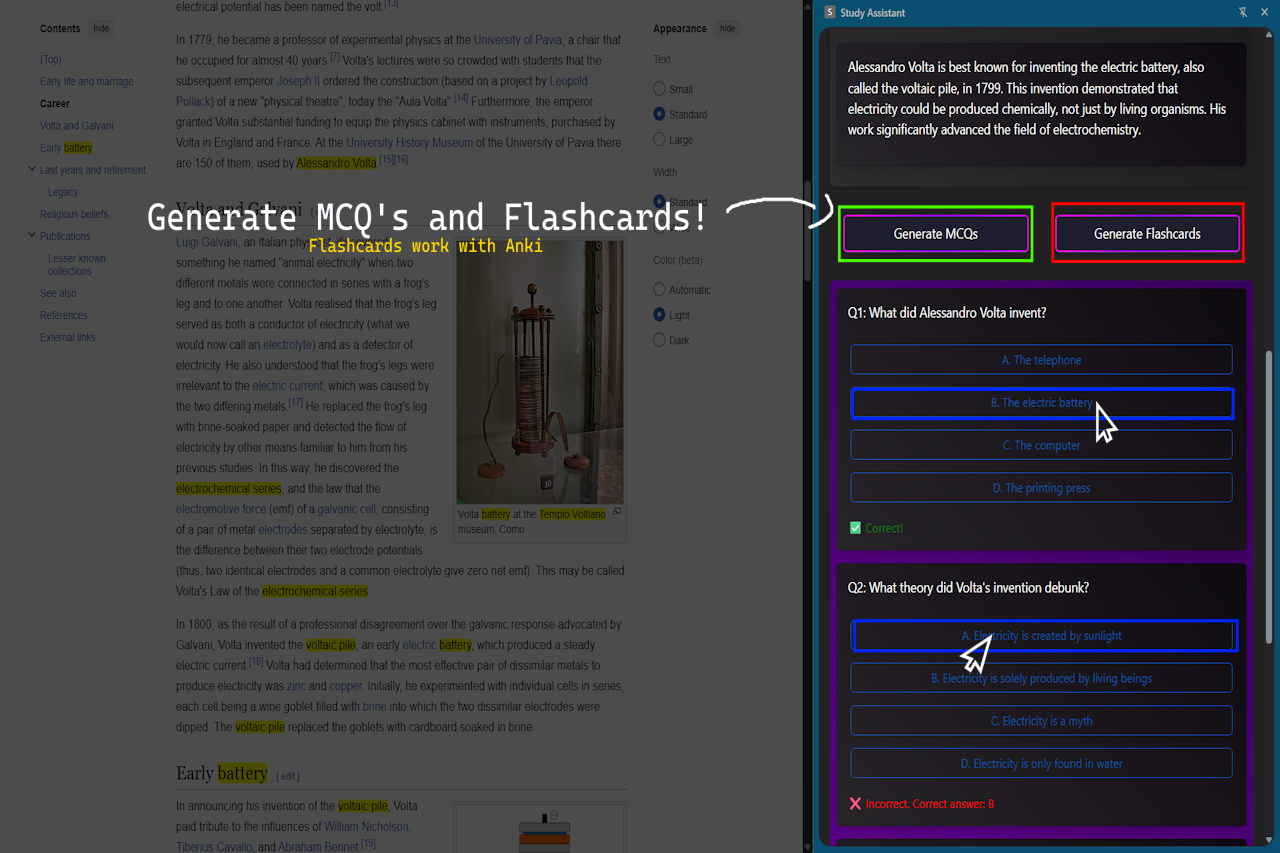Collapse the Publications section
The width and height of the screenshot is (1280, 853).
click(32, 236)
